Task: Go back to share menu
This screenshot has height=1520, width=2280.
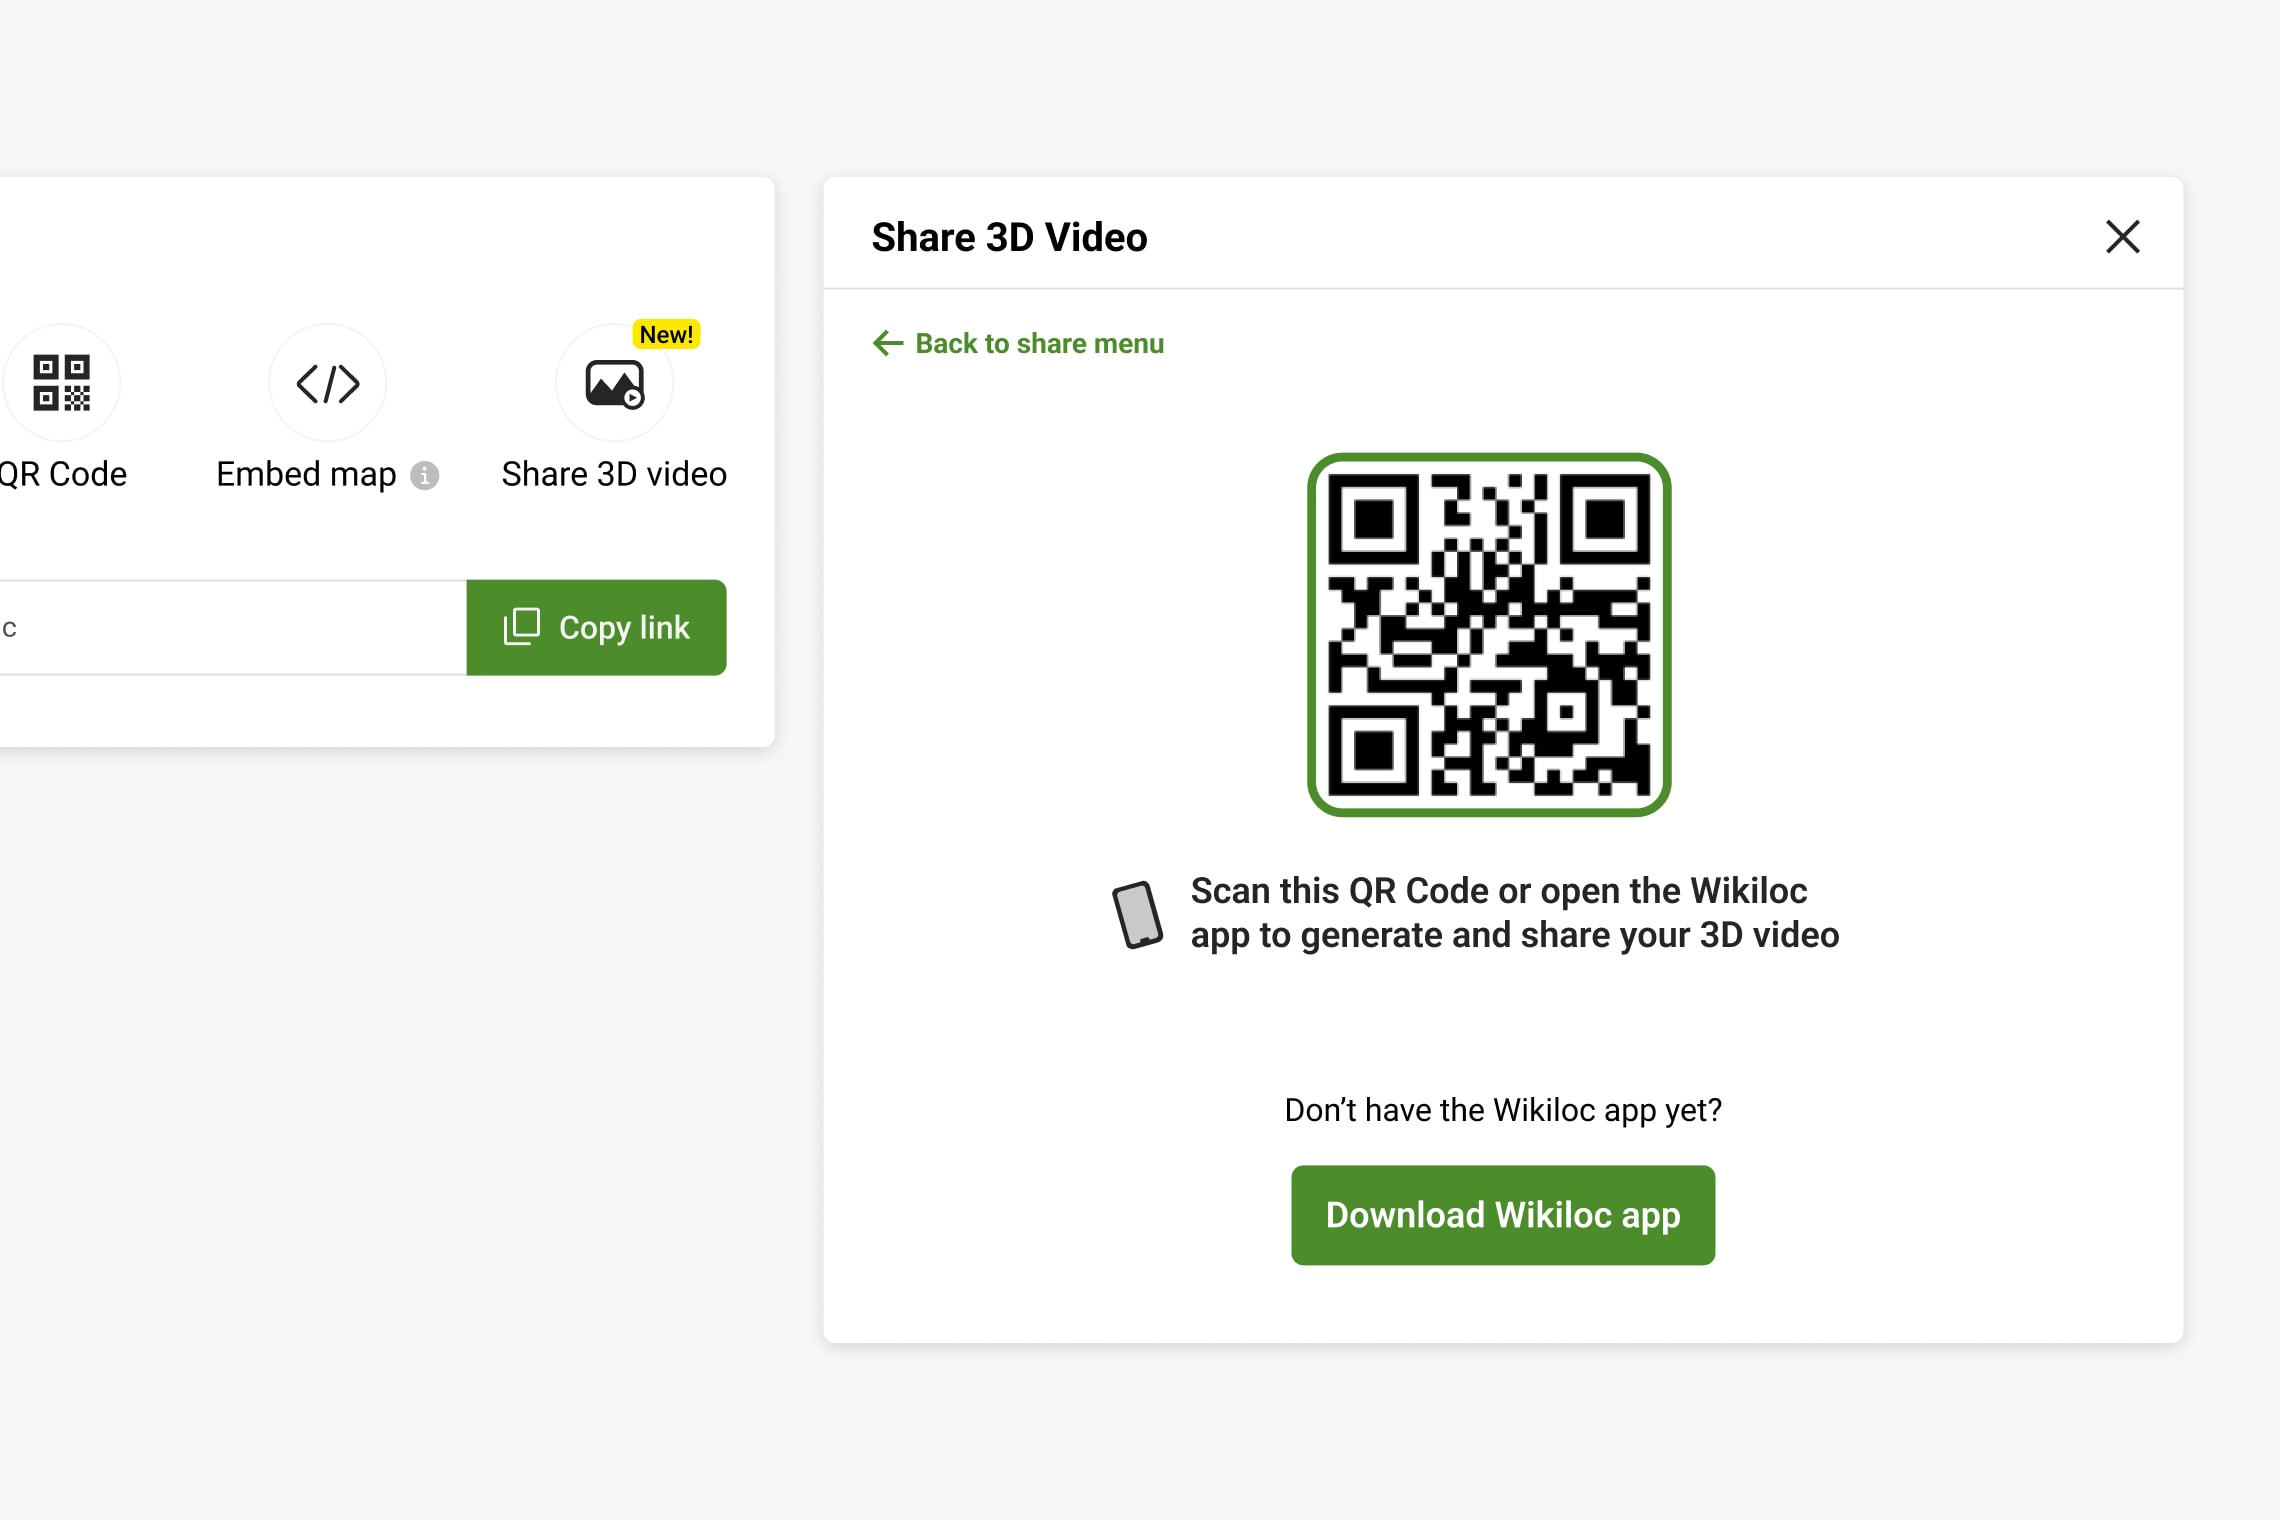Action: 1018,343
